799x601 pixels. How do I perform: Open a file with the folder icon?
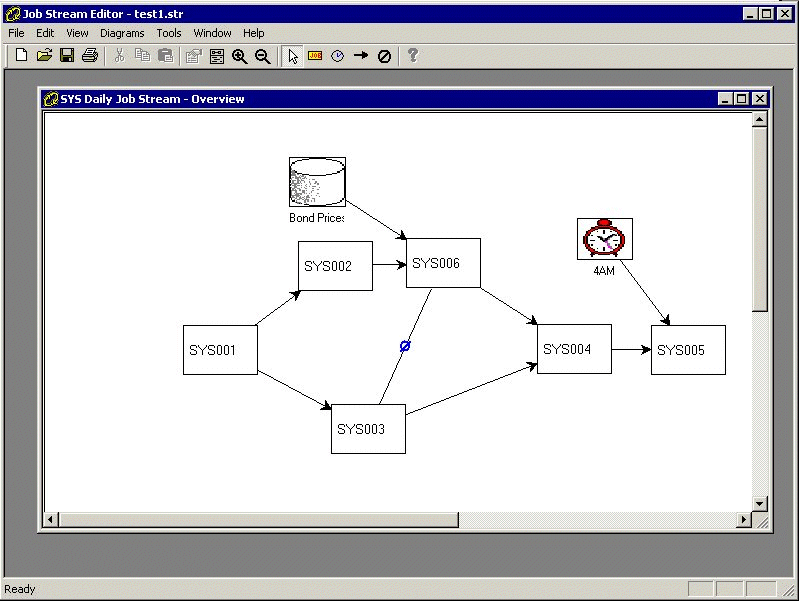[44, 56]
